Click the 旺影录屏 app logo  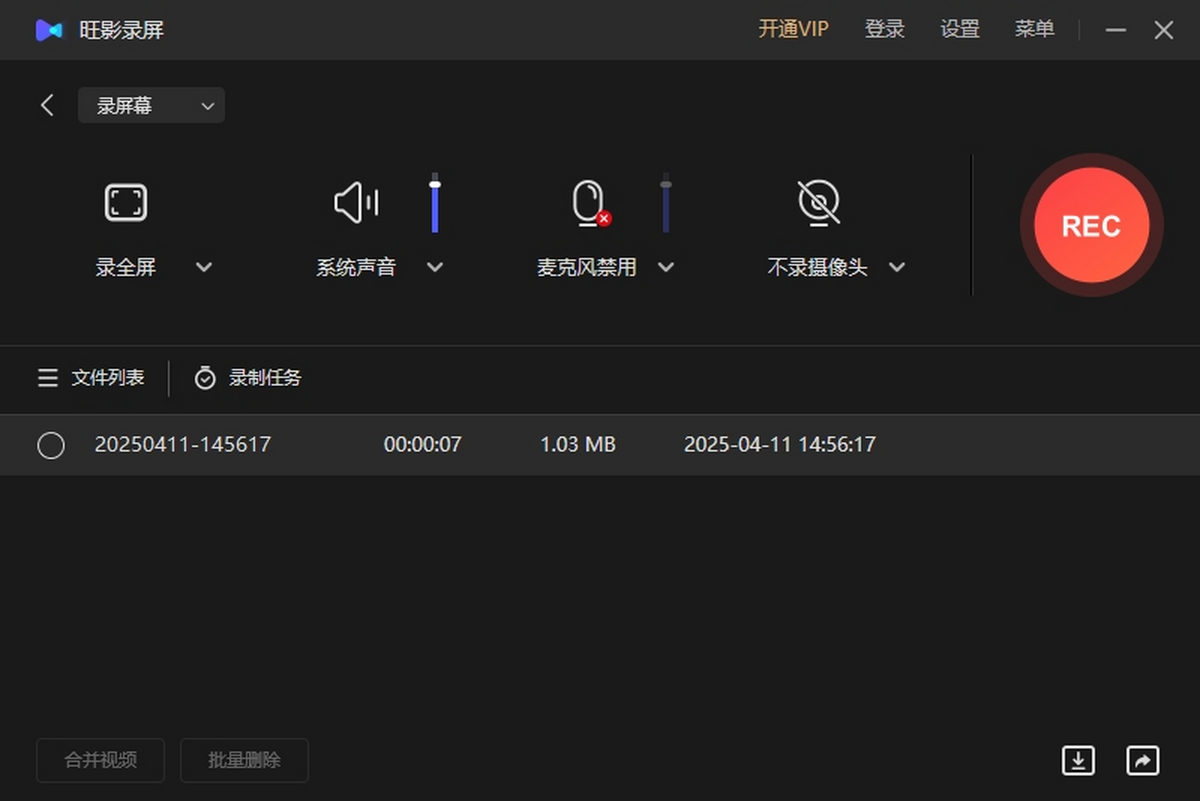pyautogui.click(x=48, y=30)
